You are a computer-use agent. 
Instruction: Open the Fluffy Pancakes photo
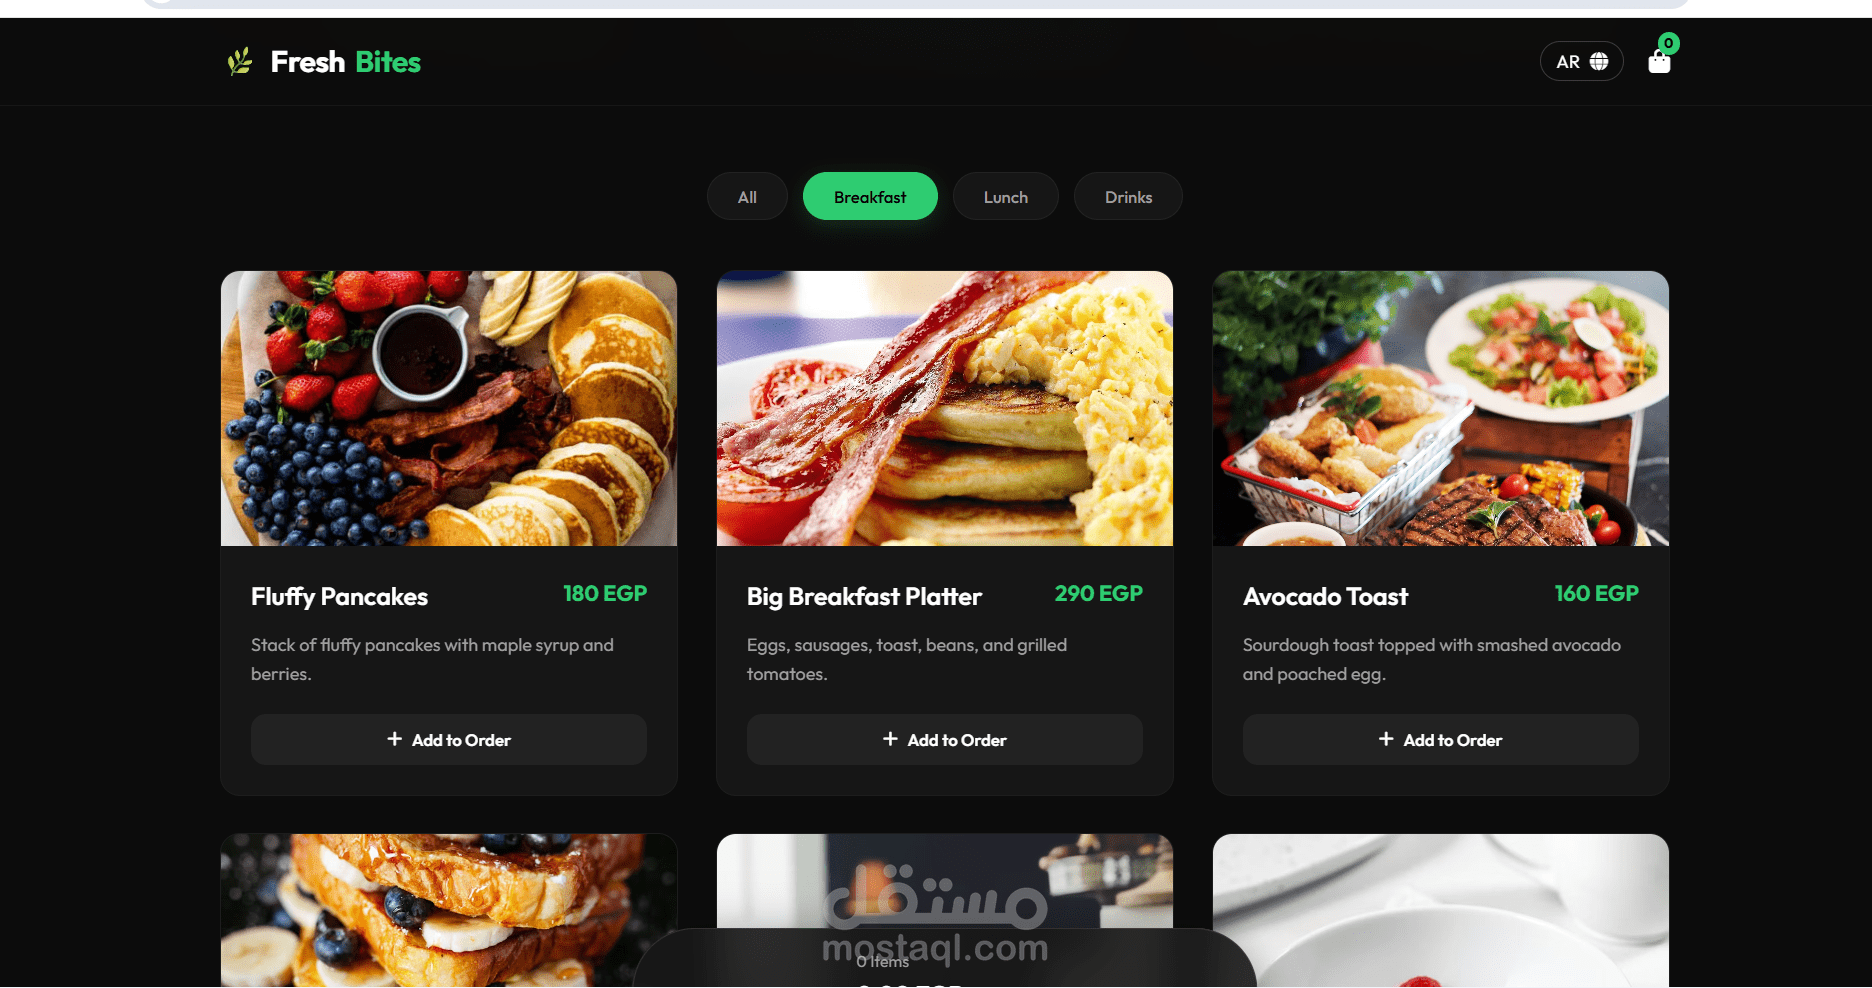coord(449,408)
